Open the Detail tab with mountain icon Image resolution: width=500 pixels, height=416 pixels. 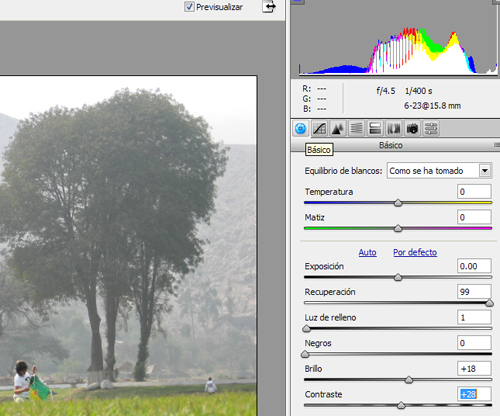pos(338,129)
